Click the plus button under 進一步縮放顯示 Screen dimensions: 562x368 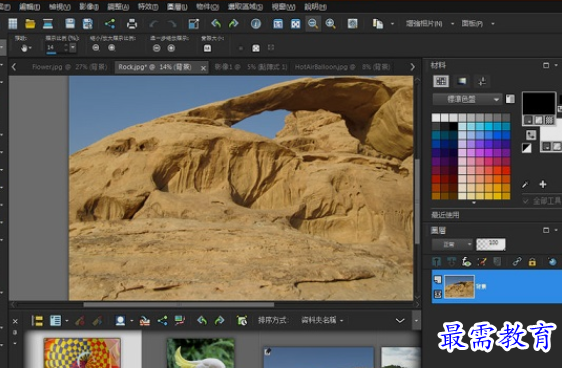(171, 48)
